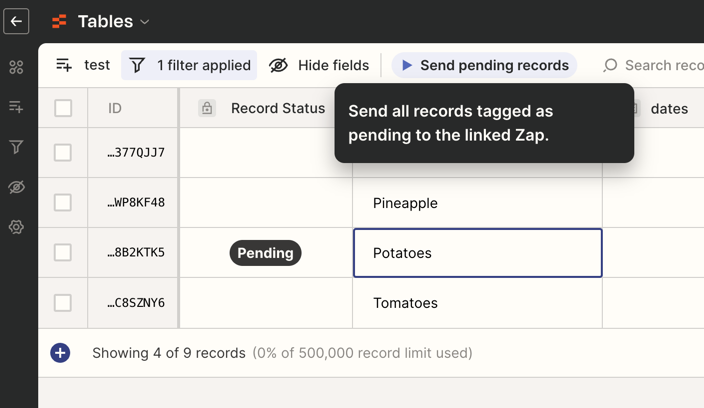Image resolution: width=704 pixels, height=408 pixels.
Task: Select the Potatoes row checkbox
Action: tap(63, 253)
